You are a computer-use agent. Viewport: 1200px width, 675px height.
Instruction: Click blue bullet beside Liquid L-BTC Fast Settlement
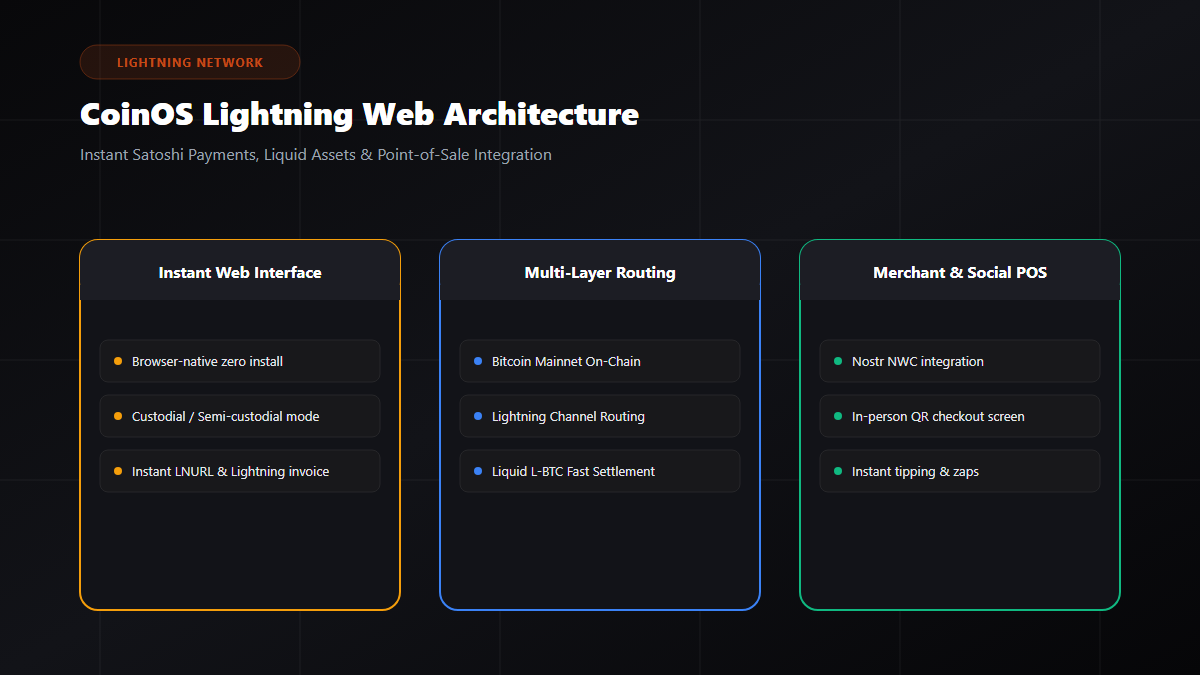point(478,471)
